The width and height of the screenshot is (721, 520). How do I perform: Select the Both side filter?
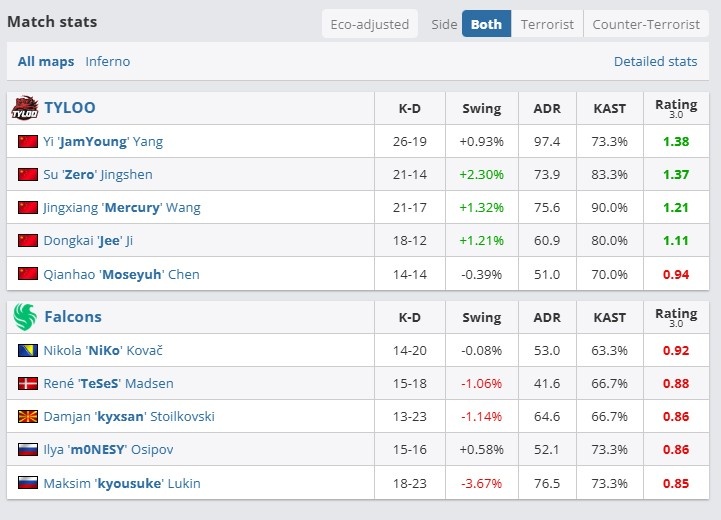[486, 24]
